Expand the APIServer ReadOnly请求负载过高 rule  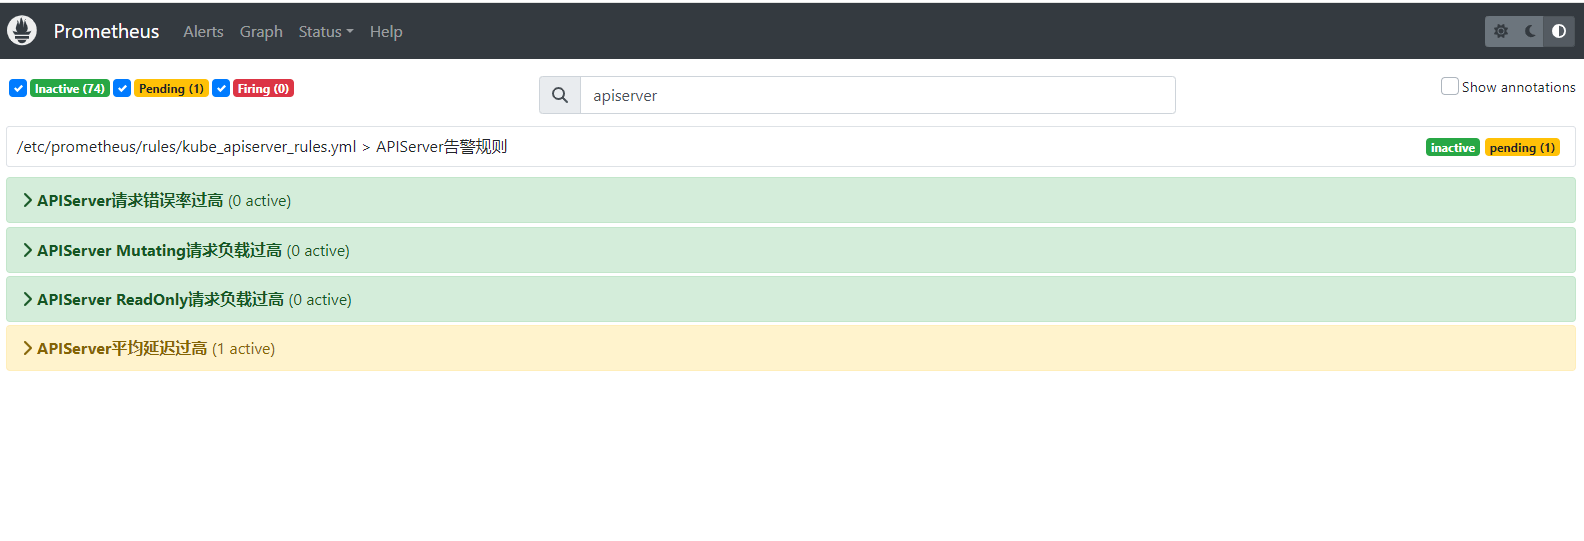pyautogui.click(x=160, y=299)
